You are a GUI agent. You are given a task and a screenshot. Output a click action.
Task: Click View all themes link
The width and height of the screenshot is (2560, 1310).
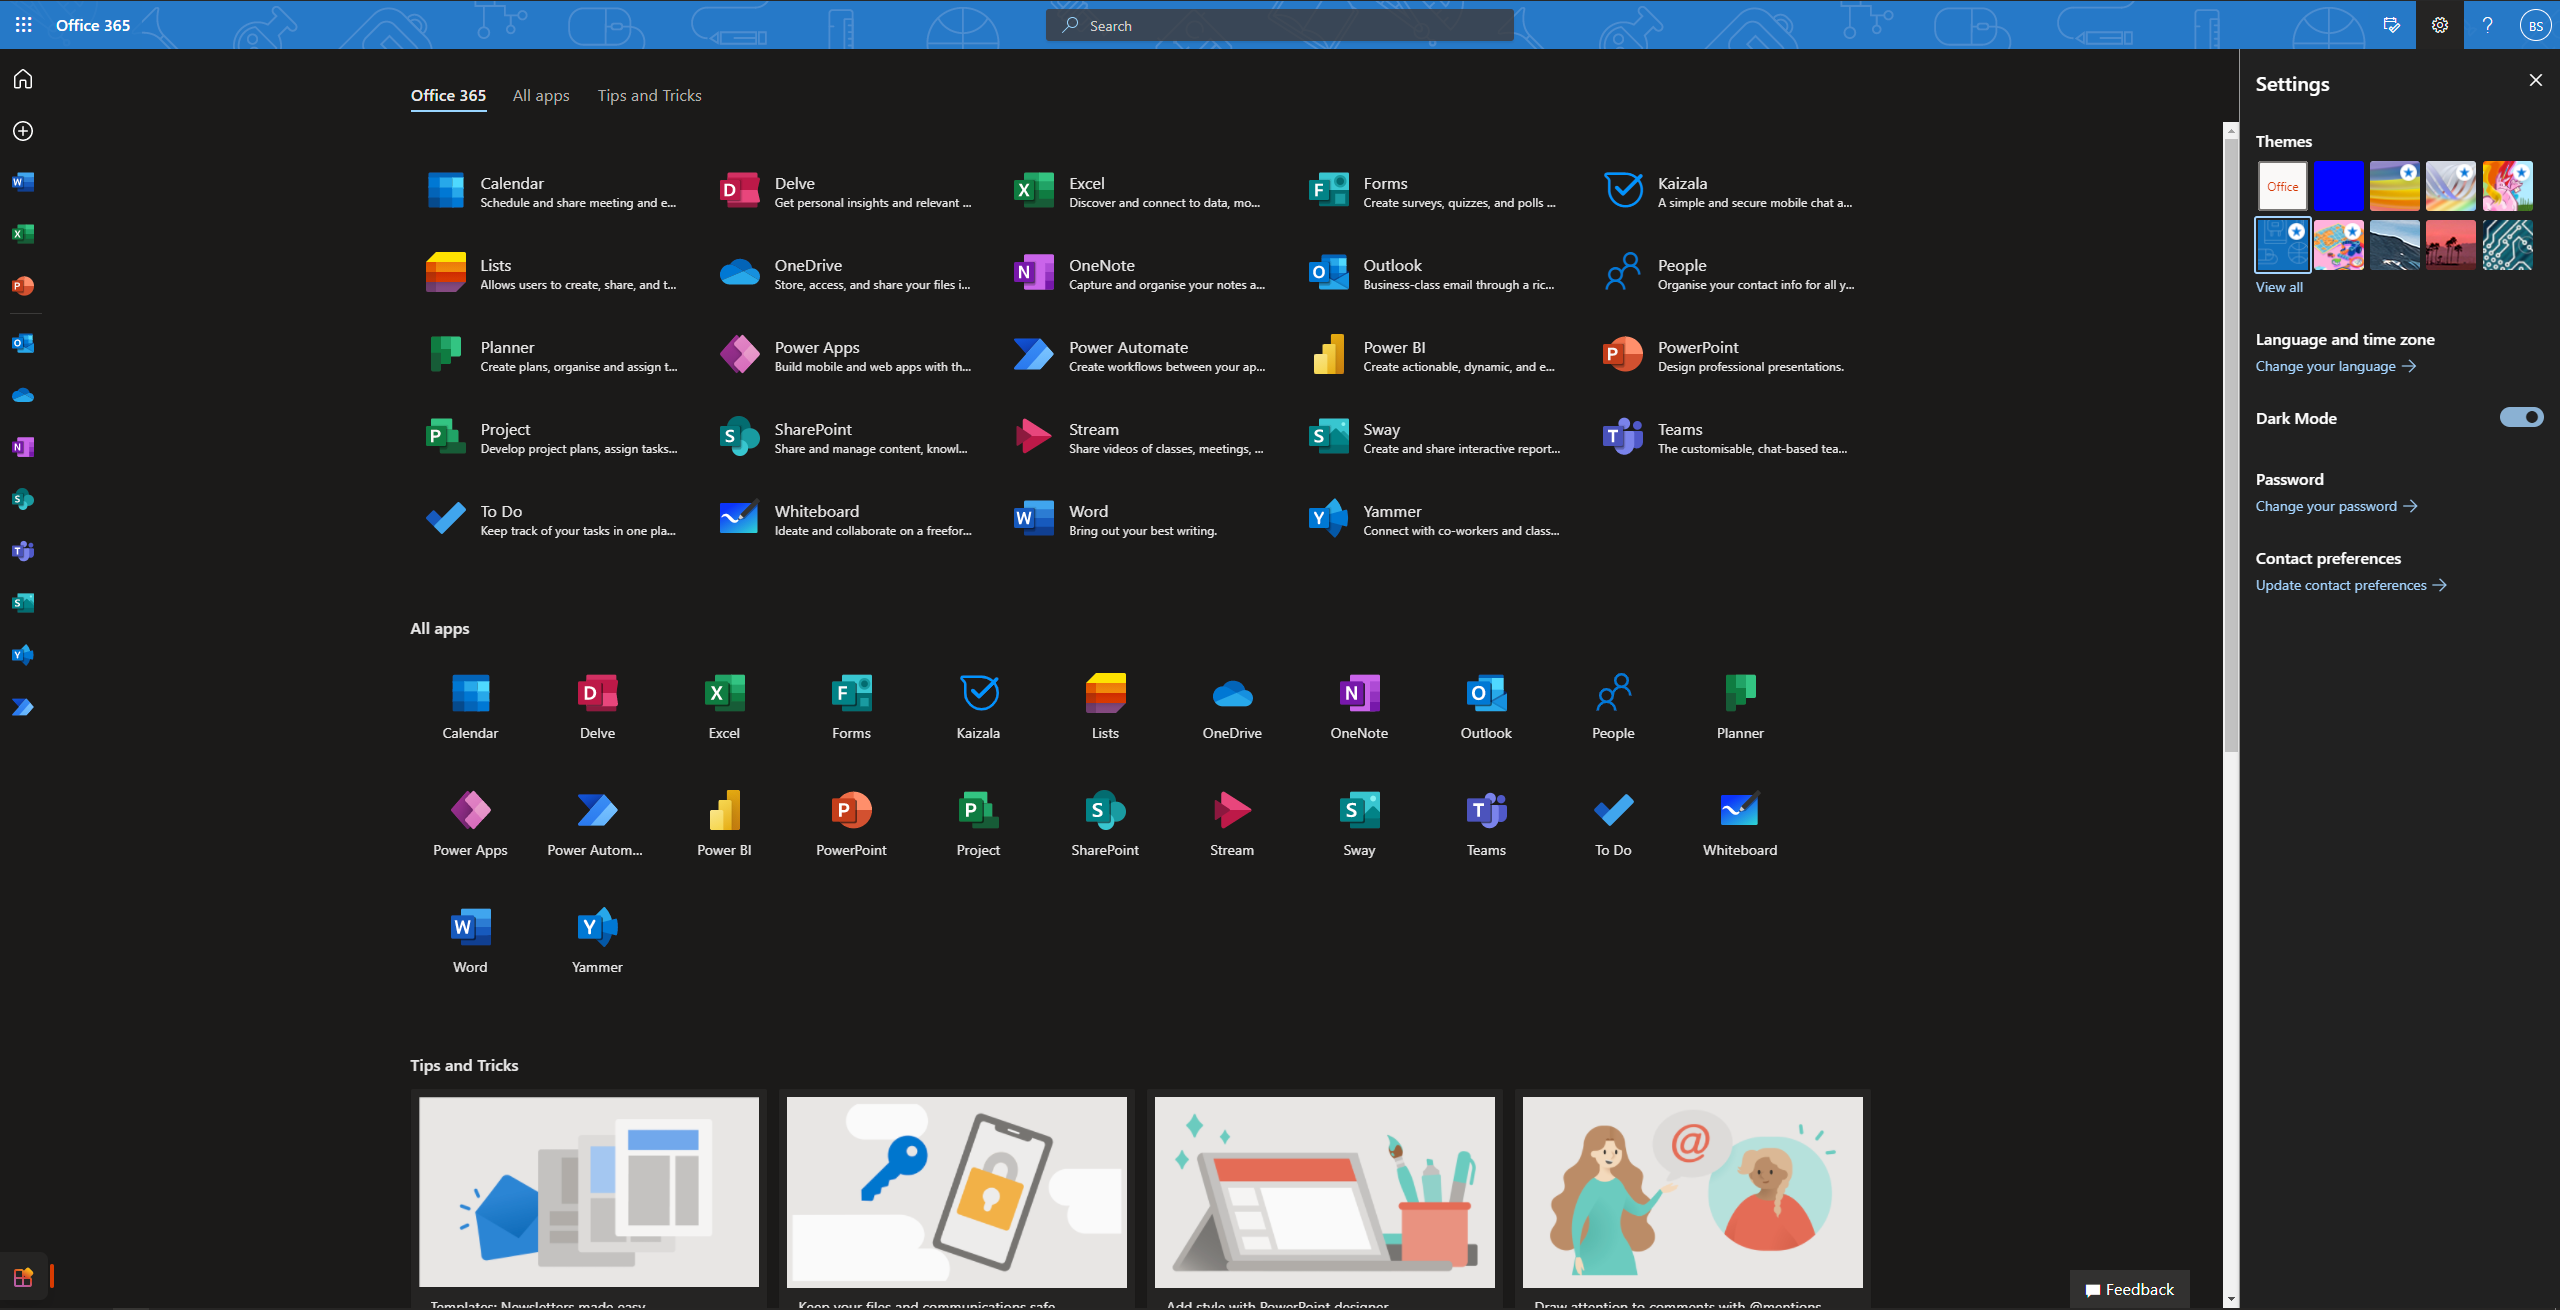2279,287
